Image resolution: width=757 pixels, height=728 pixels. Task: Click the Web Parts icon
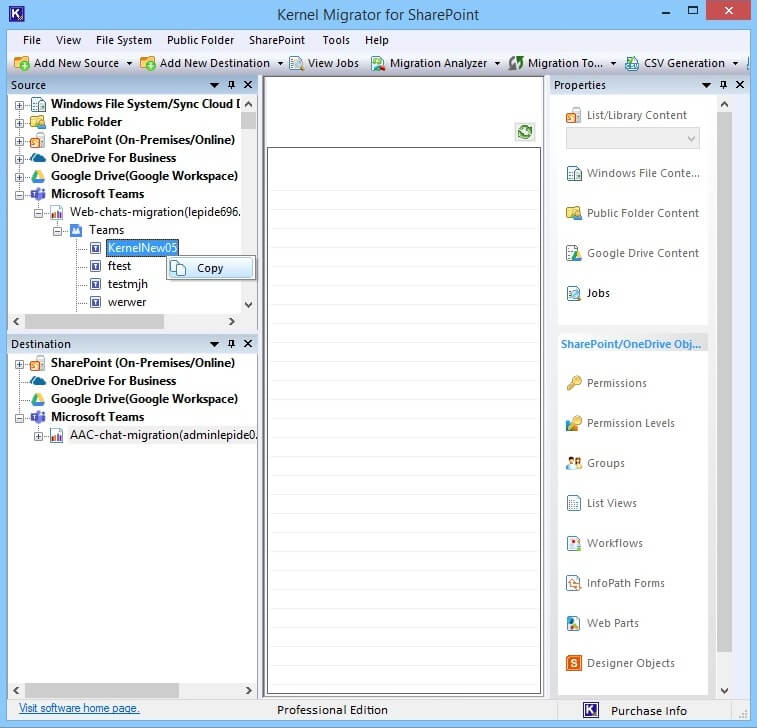pos(574,623)
